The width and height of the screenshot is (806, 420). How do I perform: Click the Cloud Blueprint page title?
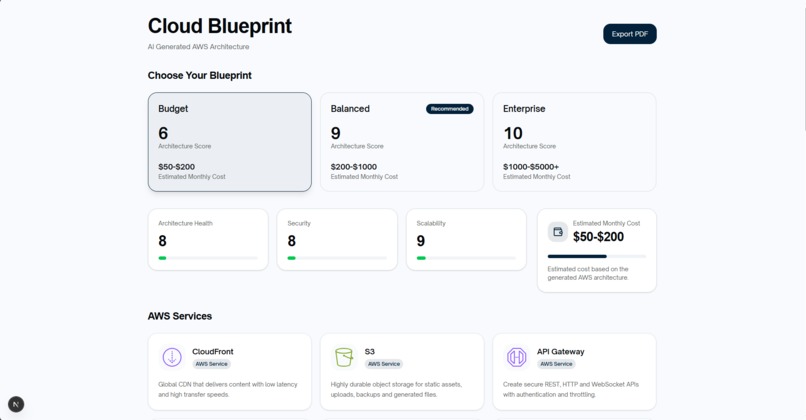(x=220, y=26)
